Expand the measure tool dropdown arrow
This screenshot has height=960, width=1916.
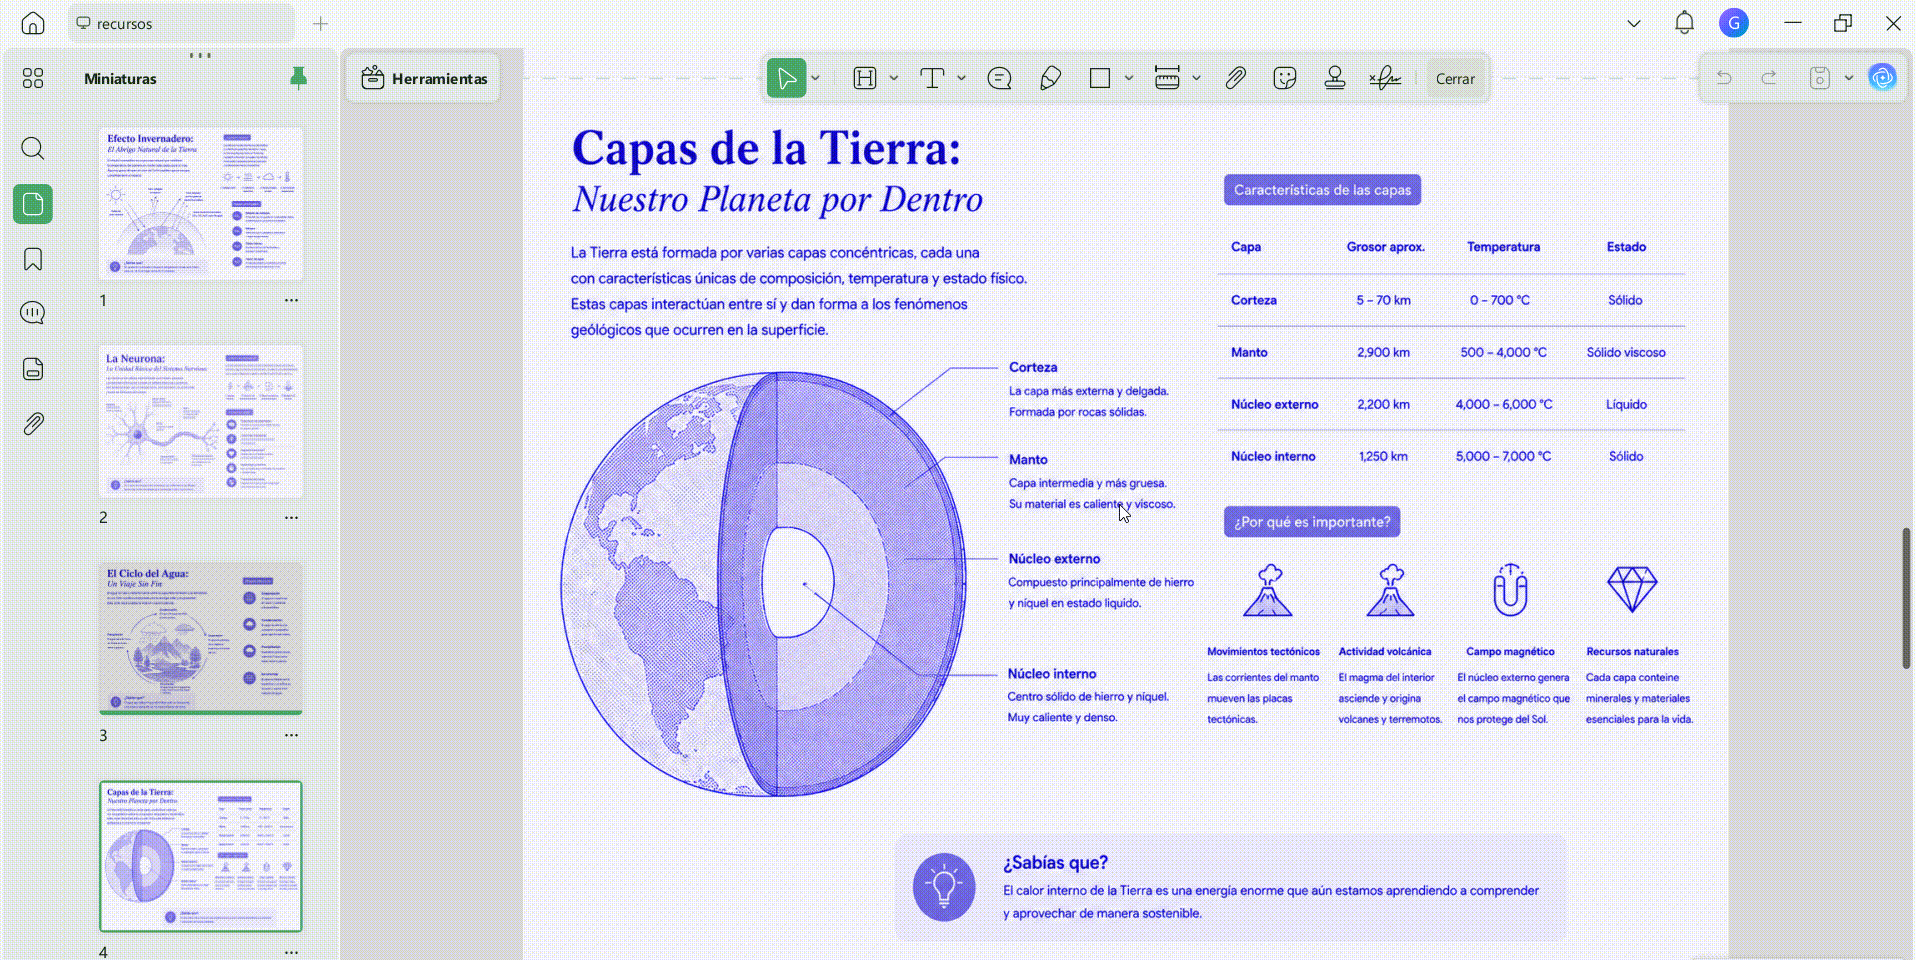click(1196, 78)
